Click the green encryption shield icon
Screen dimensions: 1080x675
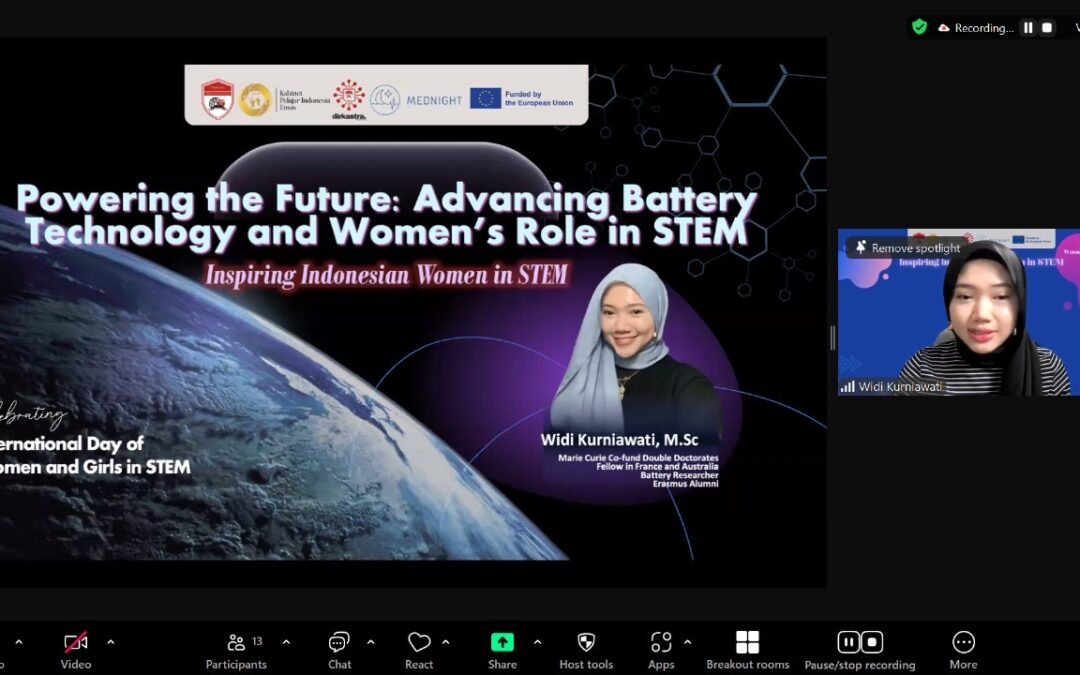tap(919, 27)
